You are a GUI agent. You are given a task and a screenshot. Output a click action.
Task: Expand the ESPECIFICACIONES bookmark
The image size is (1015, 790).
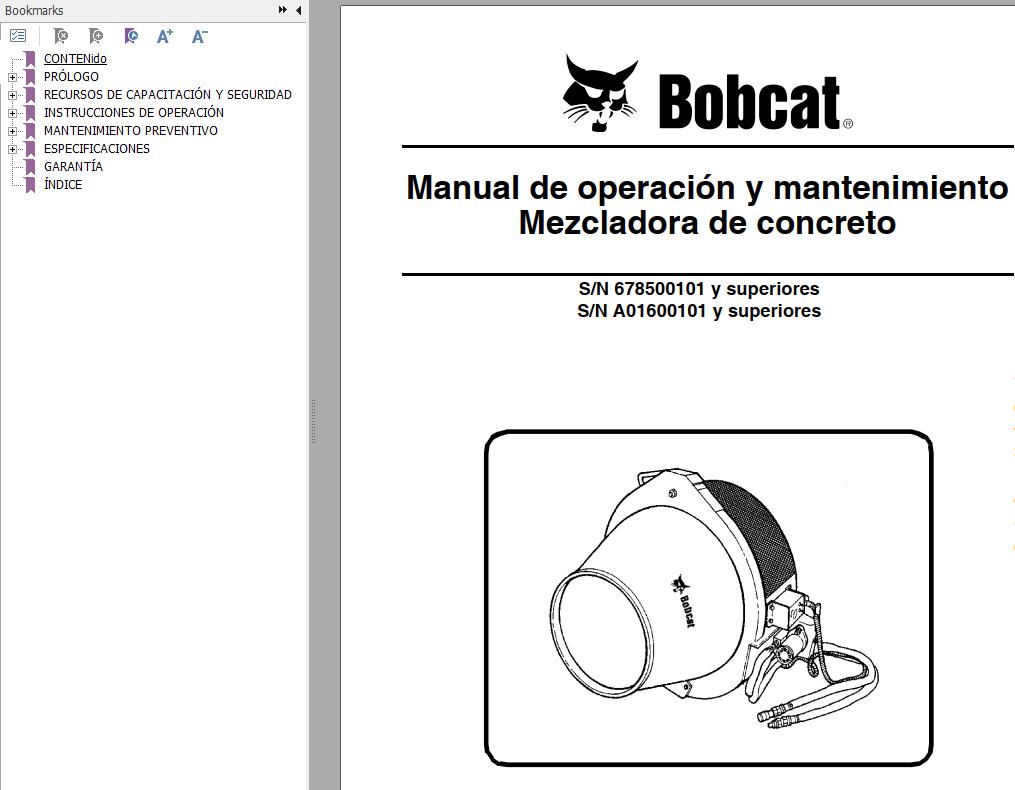(x=12, y=150)
